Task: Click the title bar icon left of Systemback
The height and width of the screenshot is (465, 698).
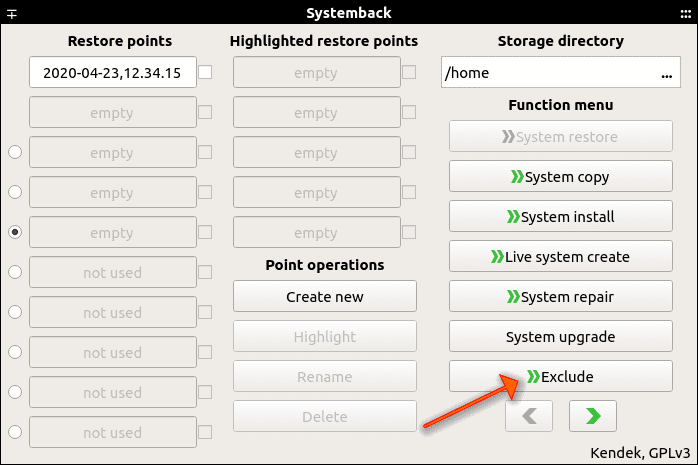Action: pos(12,14)
